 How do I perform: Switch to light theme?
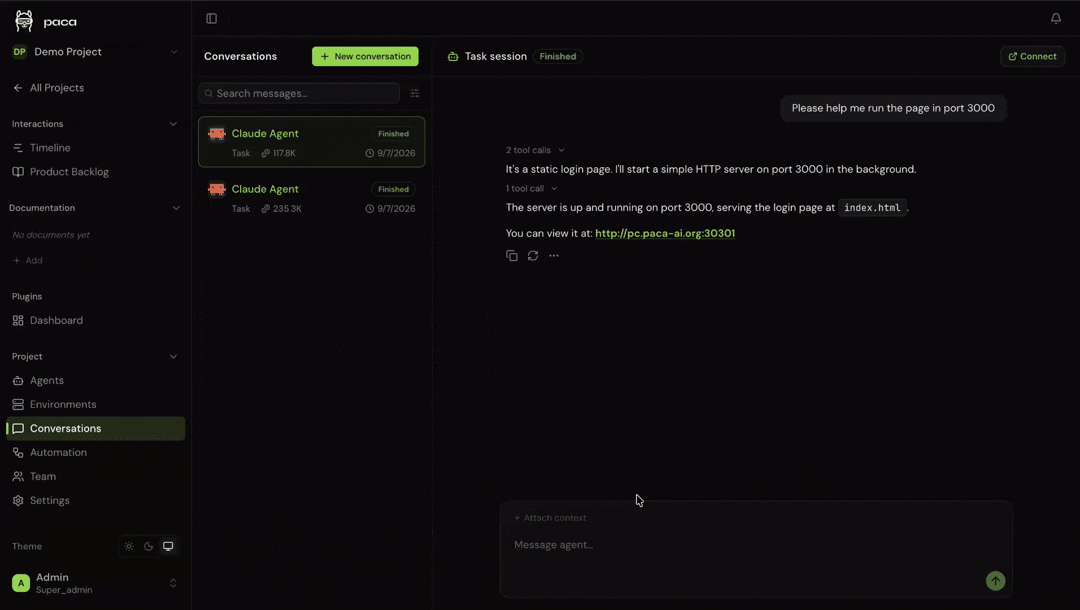click(x=129, y=546)
